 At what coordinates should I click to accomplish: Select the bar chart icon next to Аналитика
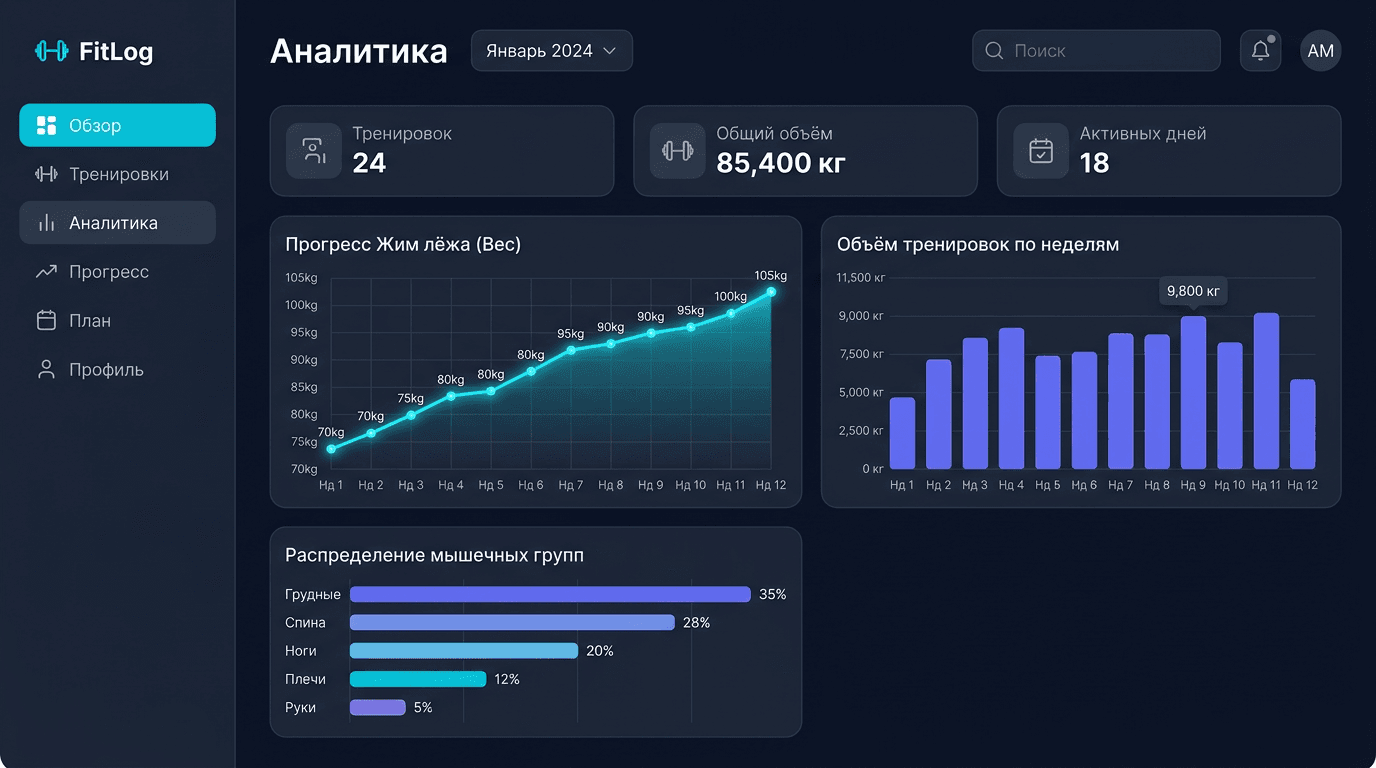pyautogui.click(x=46, y=222)
